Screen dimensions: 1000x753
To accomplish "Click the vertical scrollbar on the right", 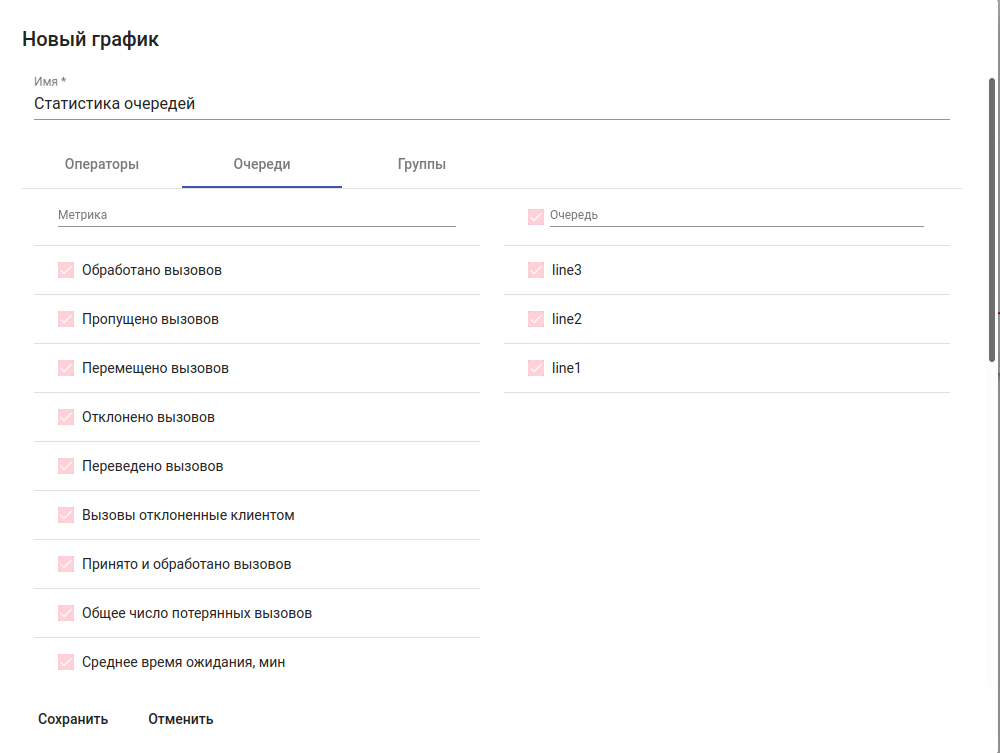I will 992,220.
